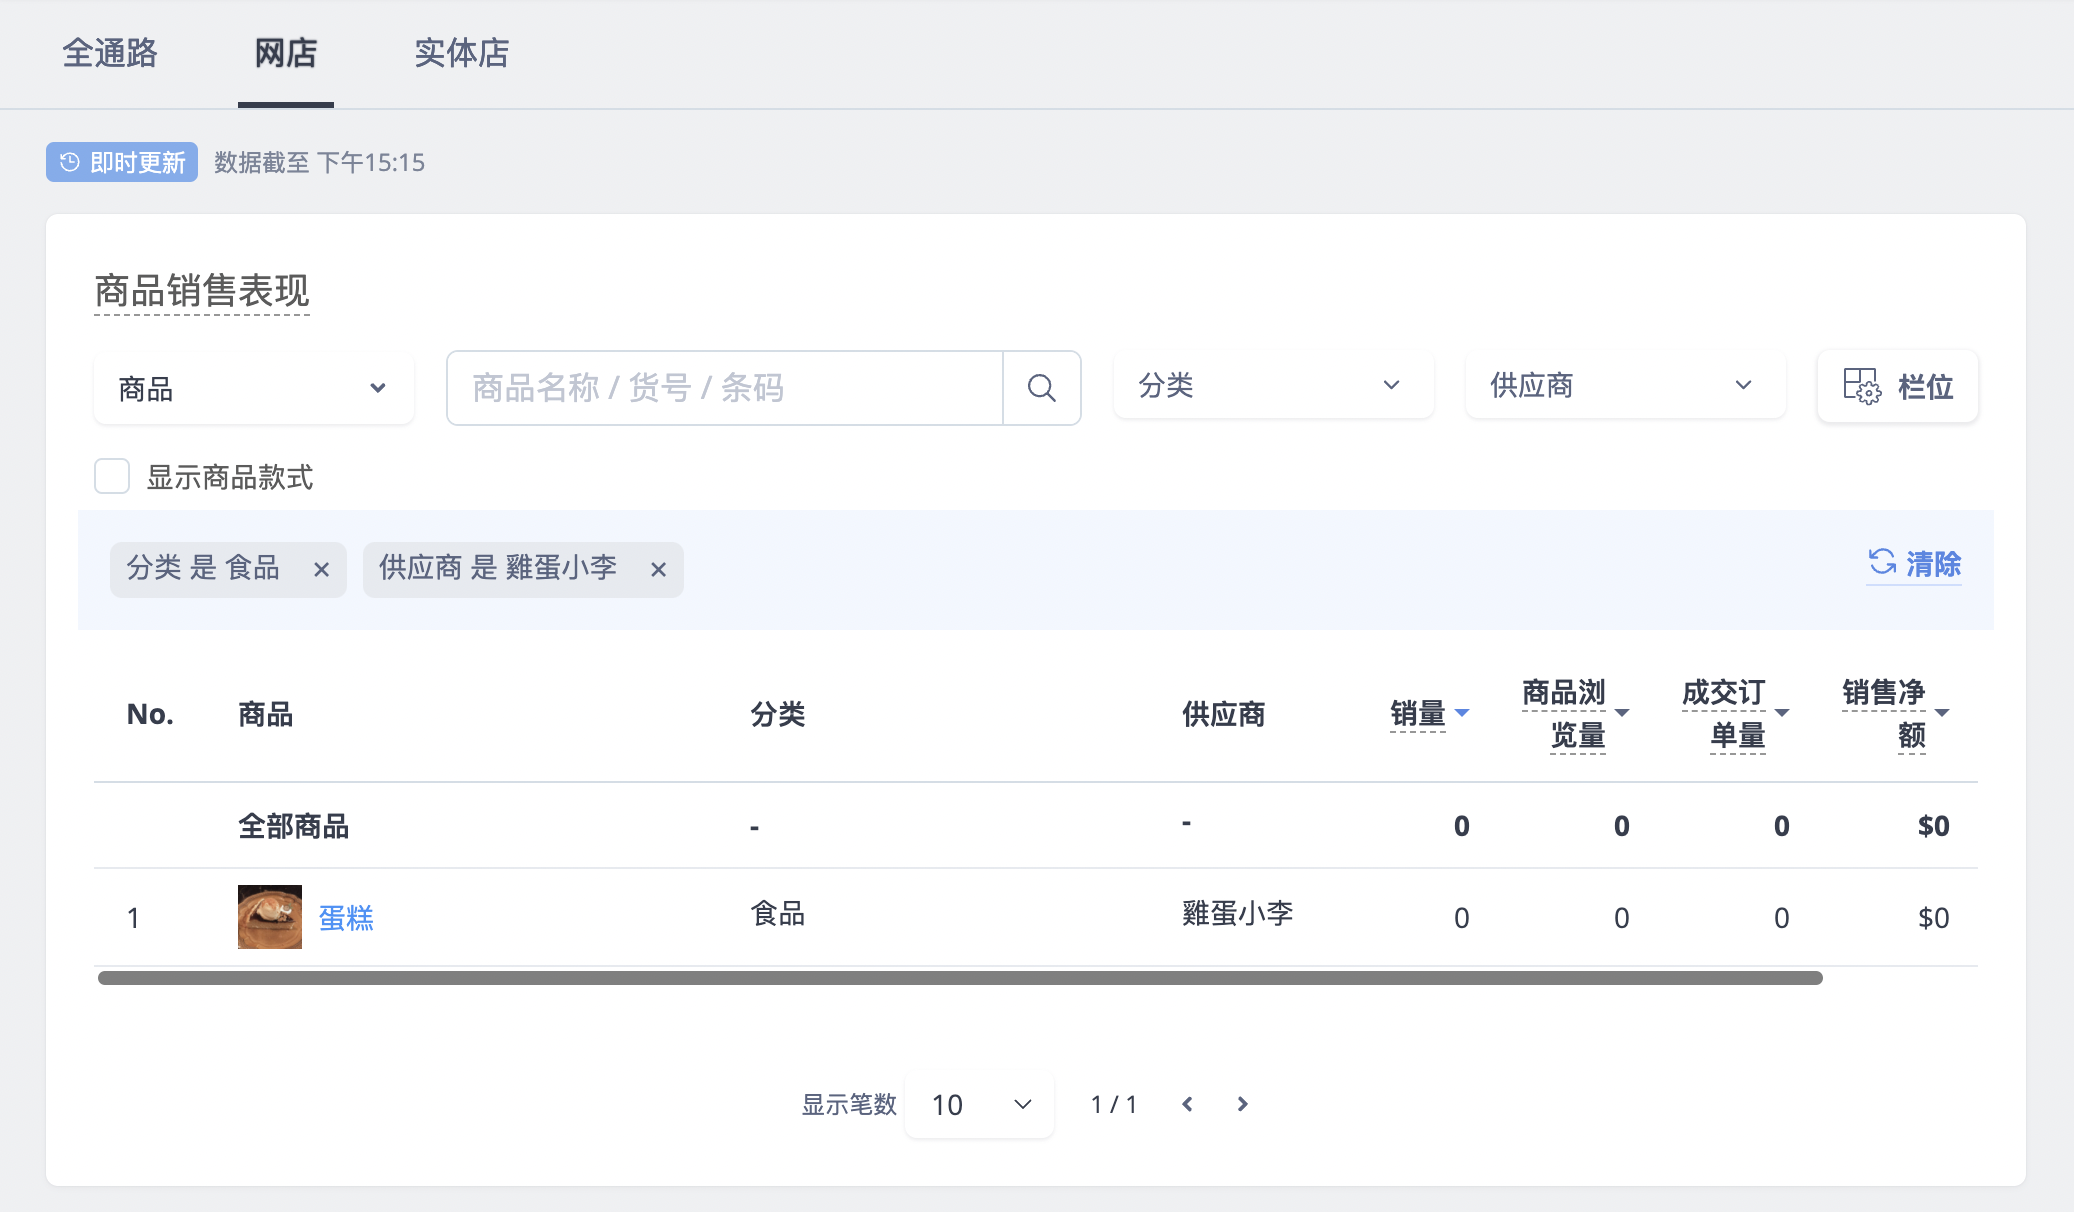Switch to the 网店 tab
The width and height of the screenshot is (2074, 1212).
pyautogui.click(x=286, y=53)
